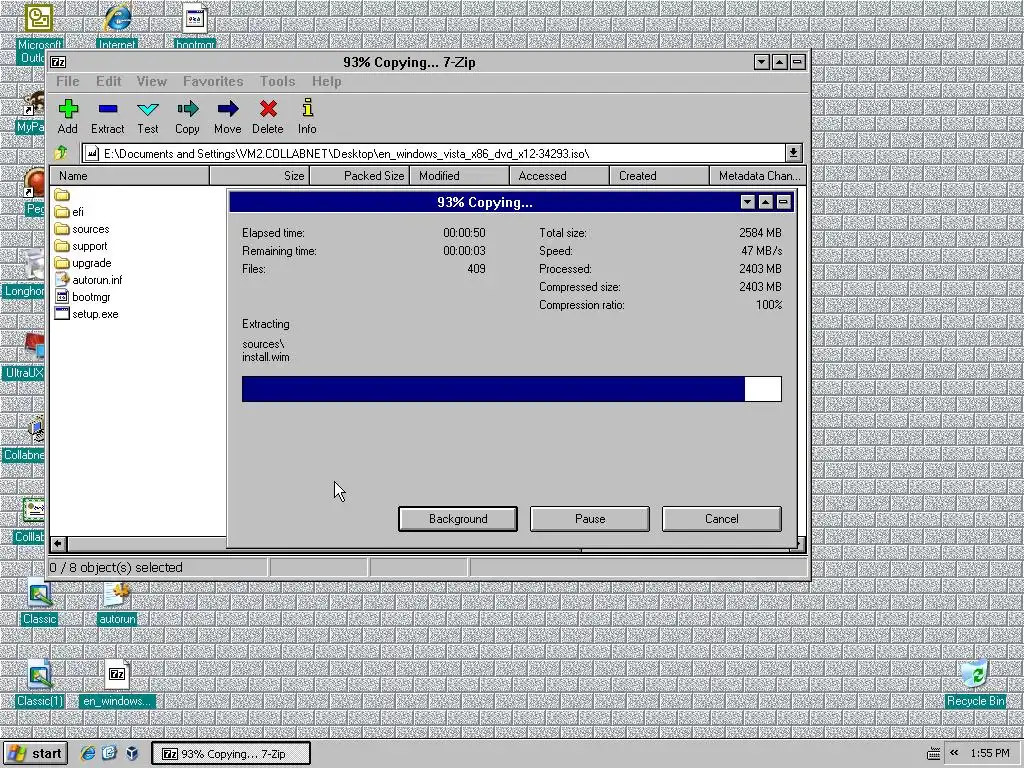Image resolution: width=1024 pixels, height=768 pixels.
Task: Sort by the Modified column header
Action: (460, 176)
